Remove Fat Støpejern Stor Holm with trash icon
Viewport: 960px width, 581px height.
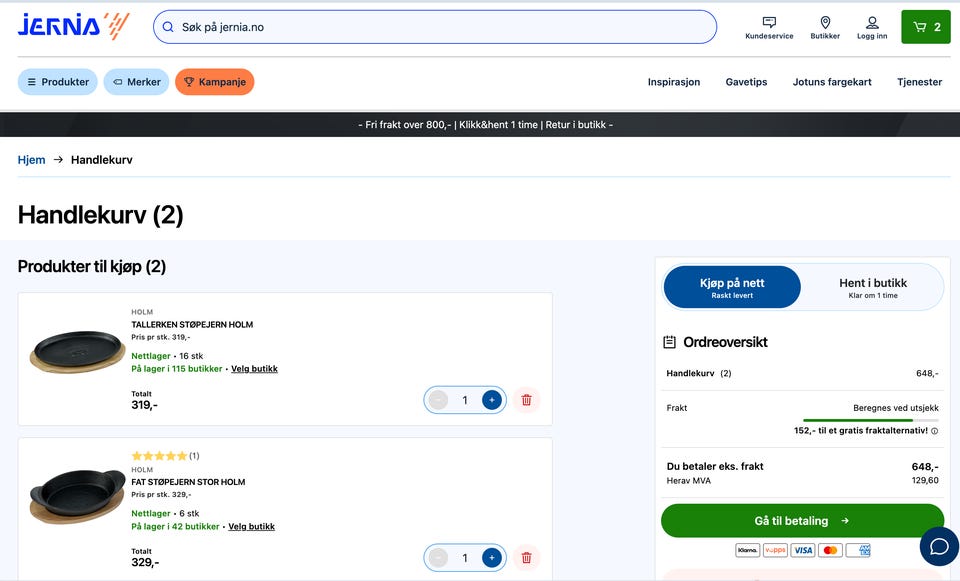pos(527,558)
